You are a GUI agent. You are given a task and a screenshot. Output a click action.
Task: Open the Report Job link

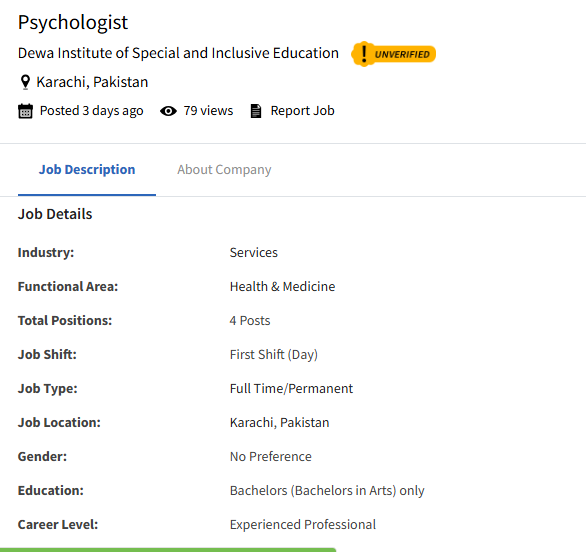pyautogui.click(x=302, y=111)
